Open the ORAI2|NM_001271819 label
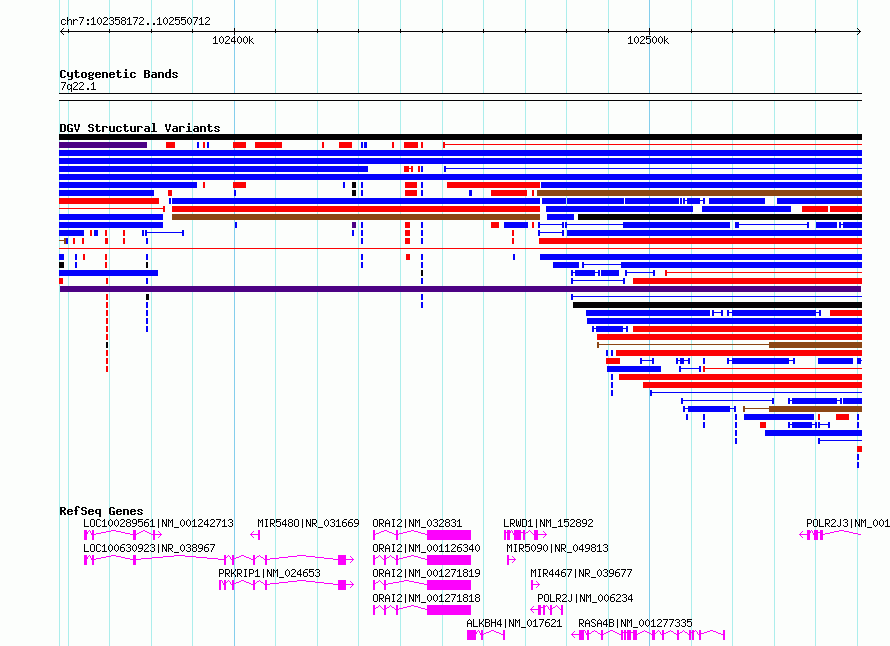Viewport: 890px width, 646px height. [426, 573]
